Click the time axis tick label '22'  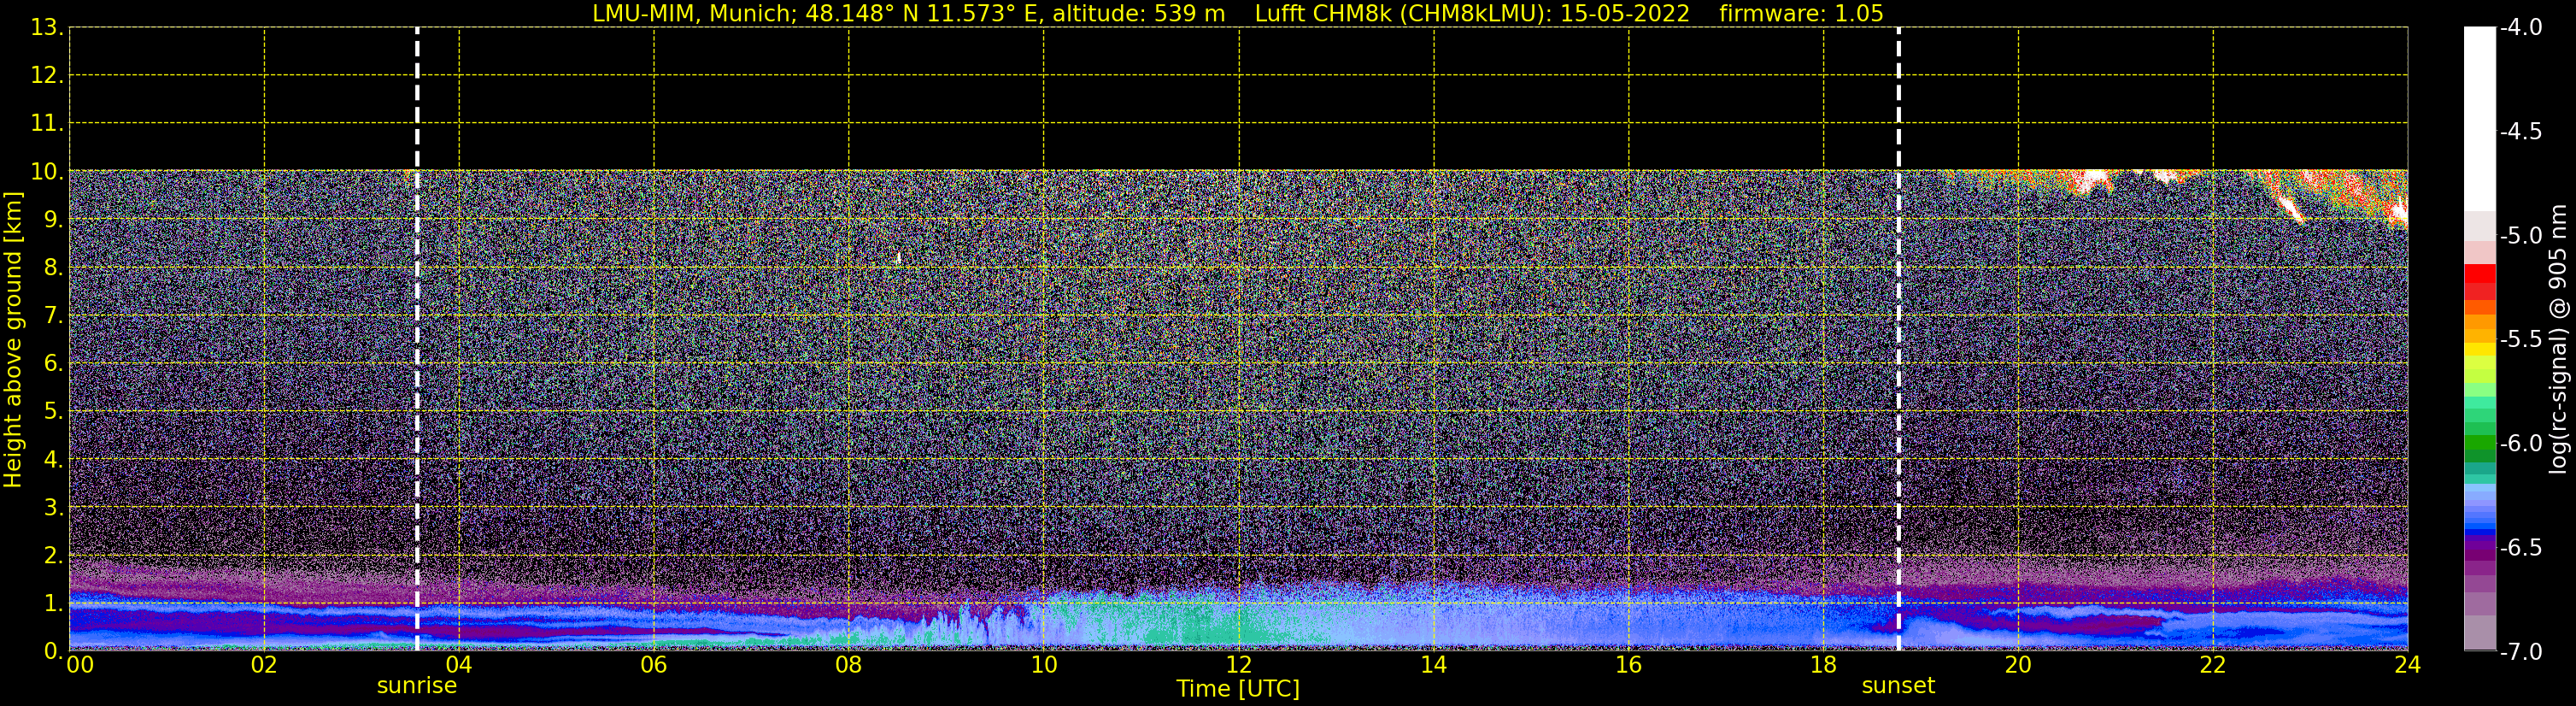click(2213, 665)
